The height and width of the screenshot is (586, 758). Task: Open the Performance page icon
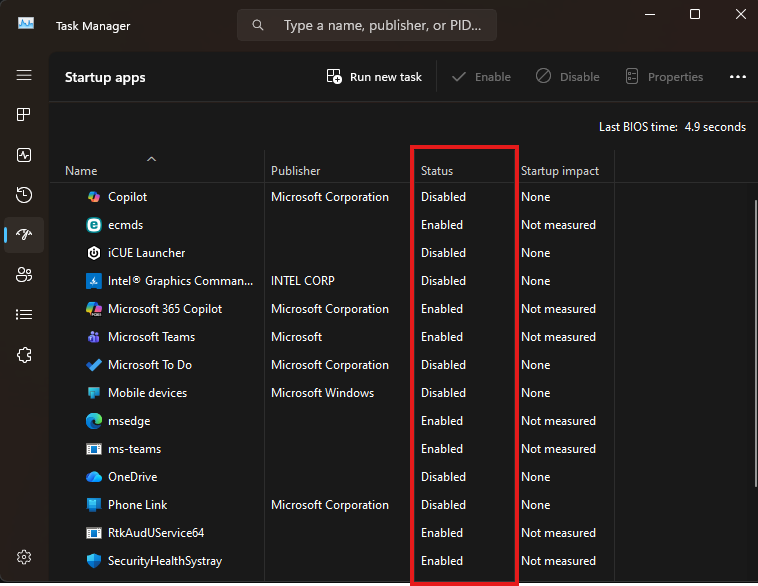[x=24, y=155]
